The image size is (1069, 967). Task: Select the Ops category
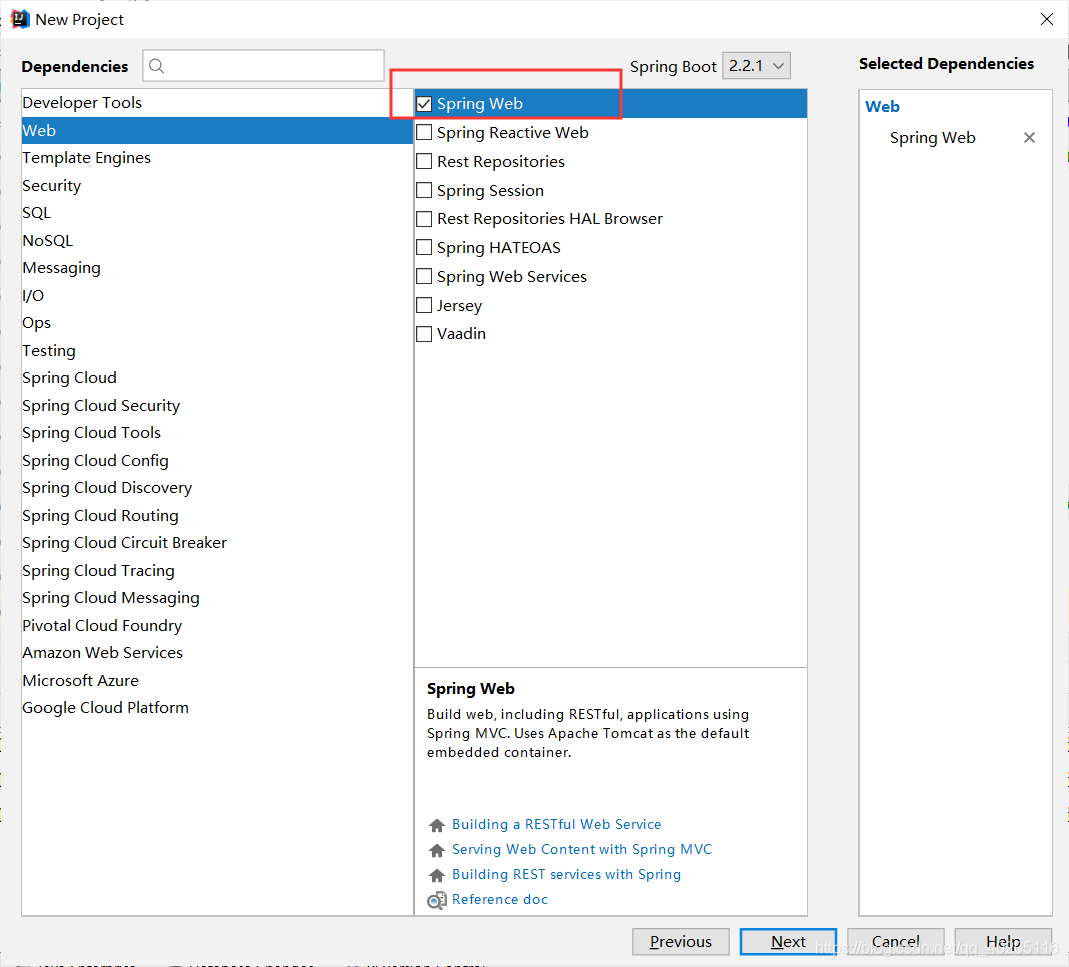point(217,323)
